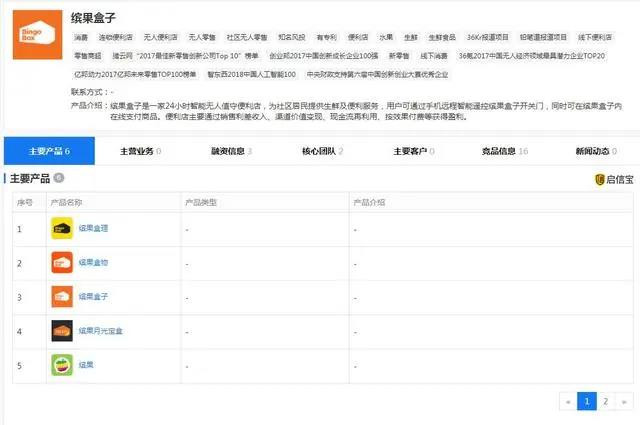Click the 产品名称 column header
Screen dimensions: 640x425
click(x=66, y=202)
